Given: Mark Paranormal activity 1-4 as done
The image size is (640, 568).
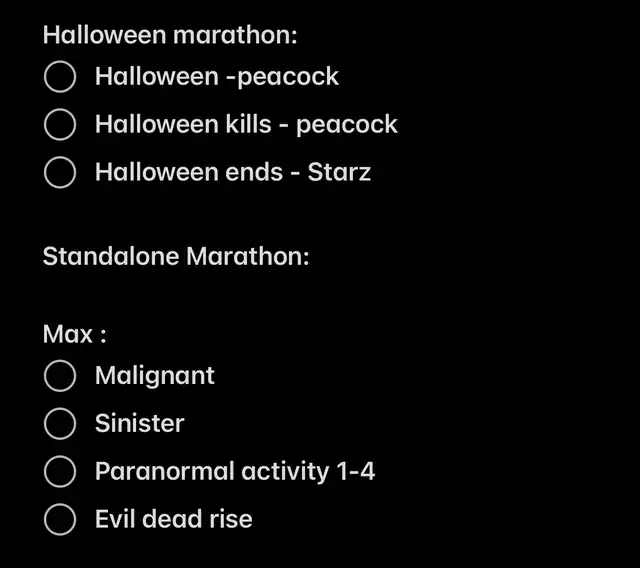Looking at the screenshot, I should pos(60,471).
